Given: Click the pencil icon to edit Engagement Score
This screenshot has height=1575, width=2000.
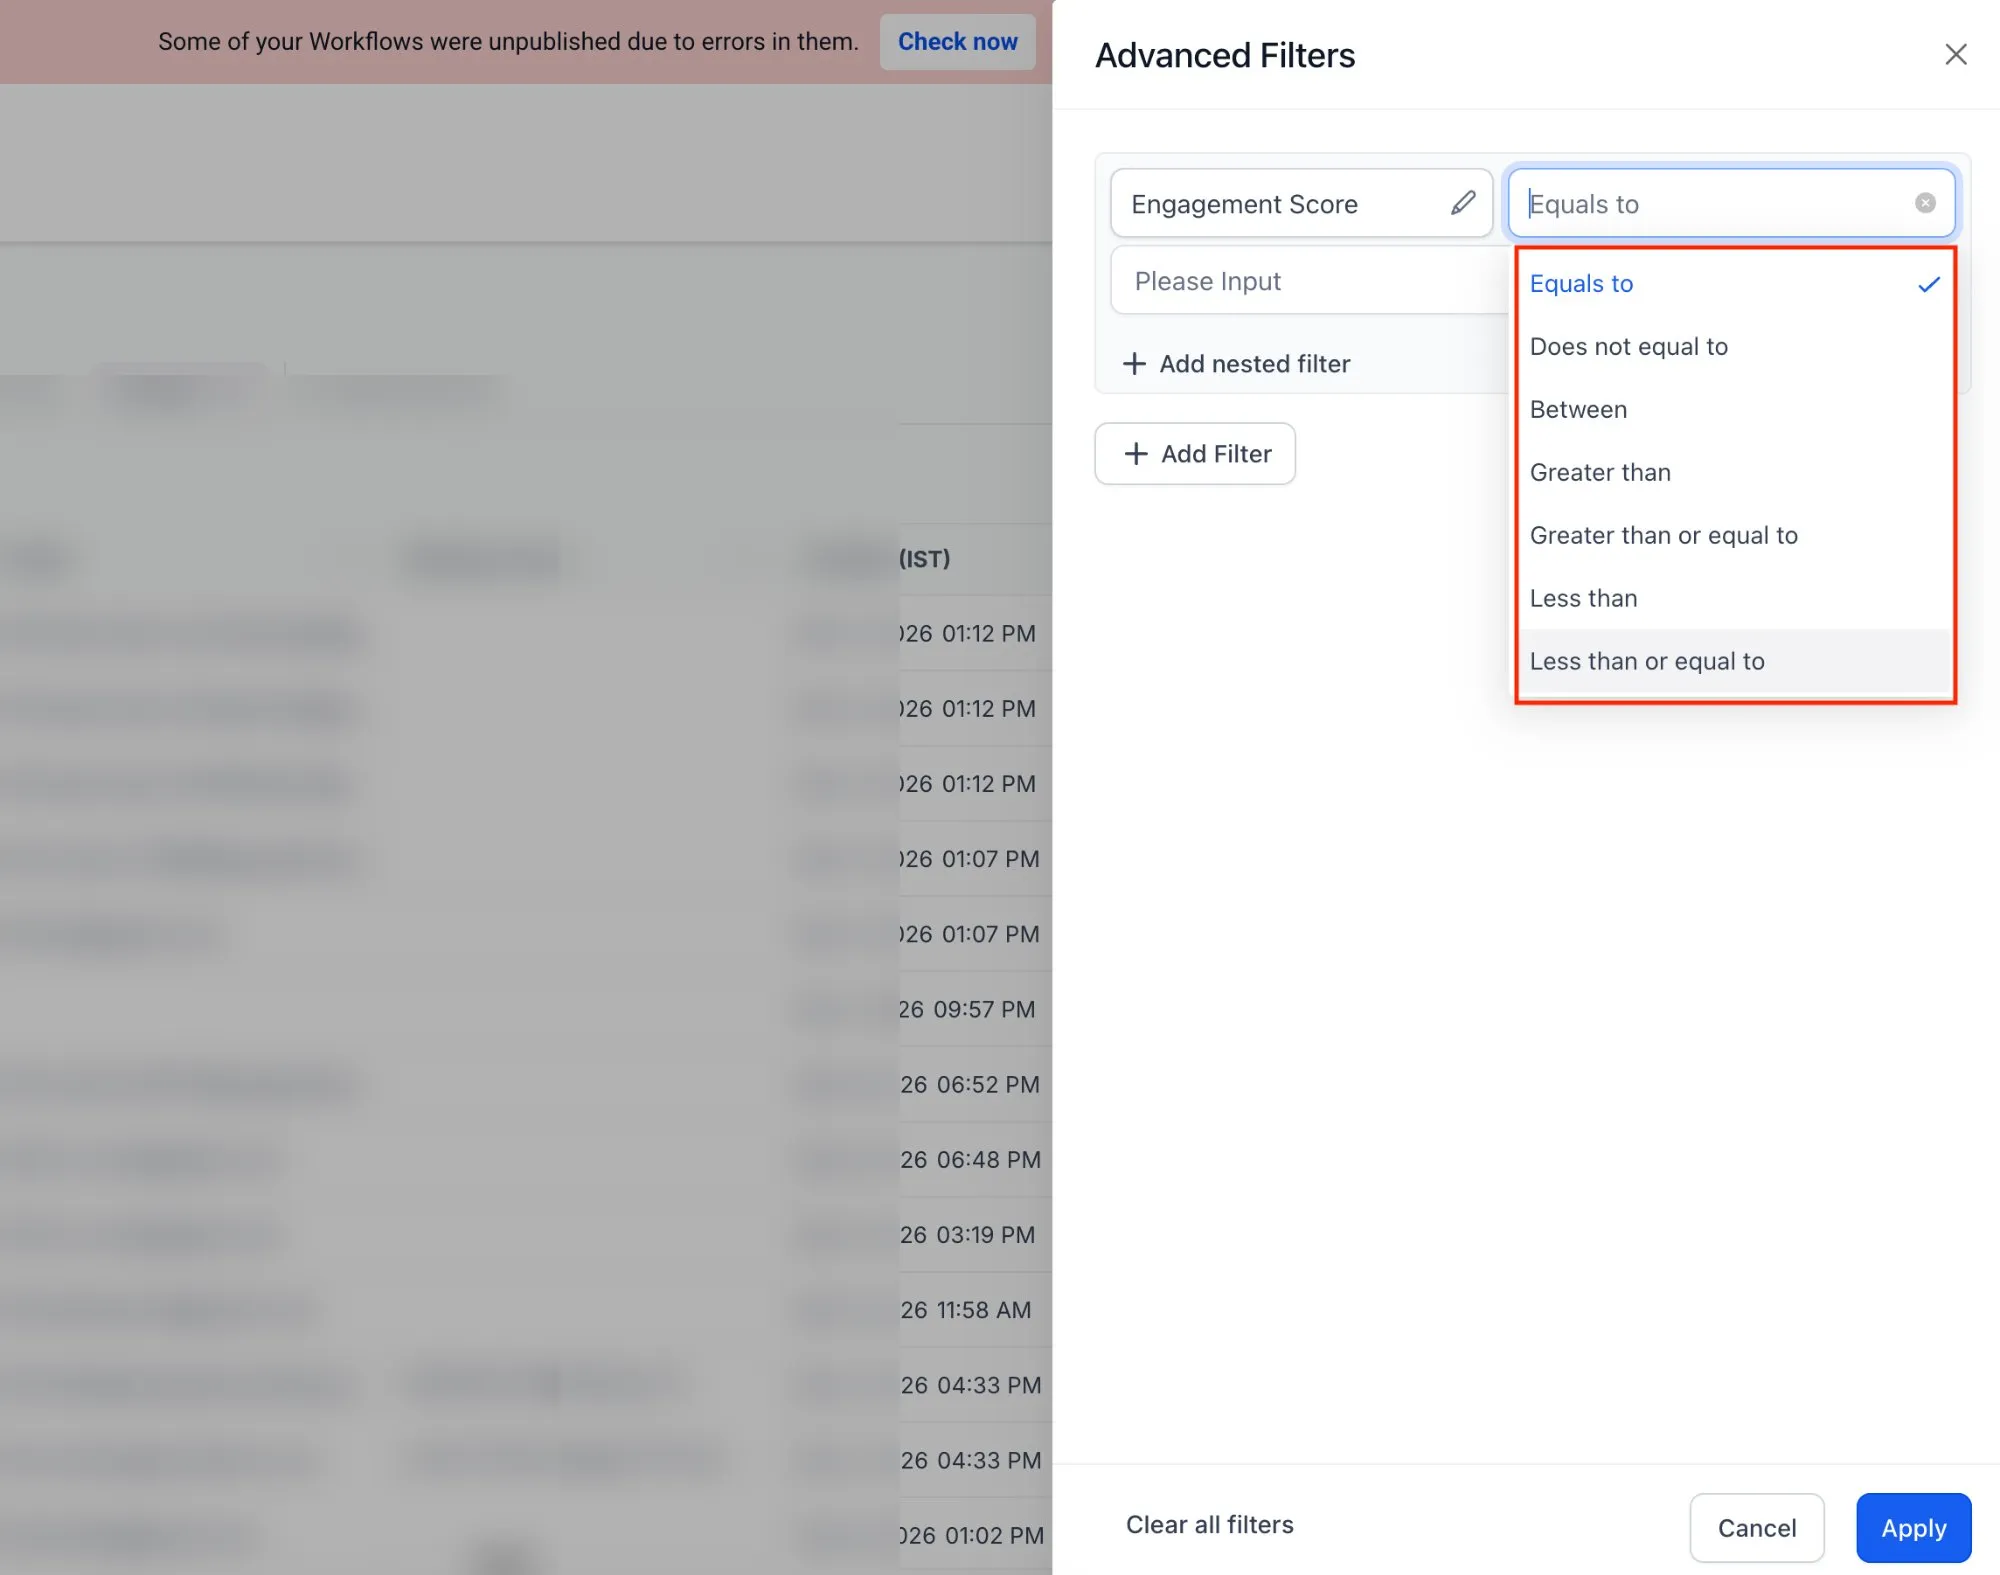Looking at the screenshot, I should coord(1463,203).
